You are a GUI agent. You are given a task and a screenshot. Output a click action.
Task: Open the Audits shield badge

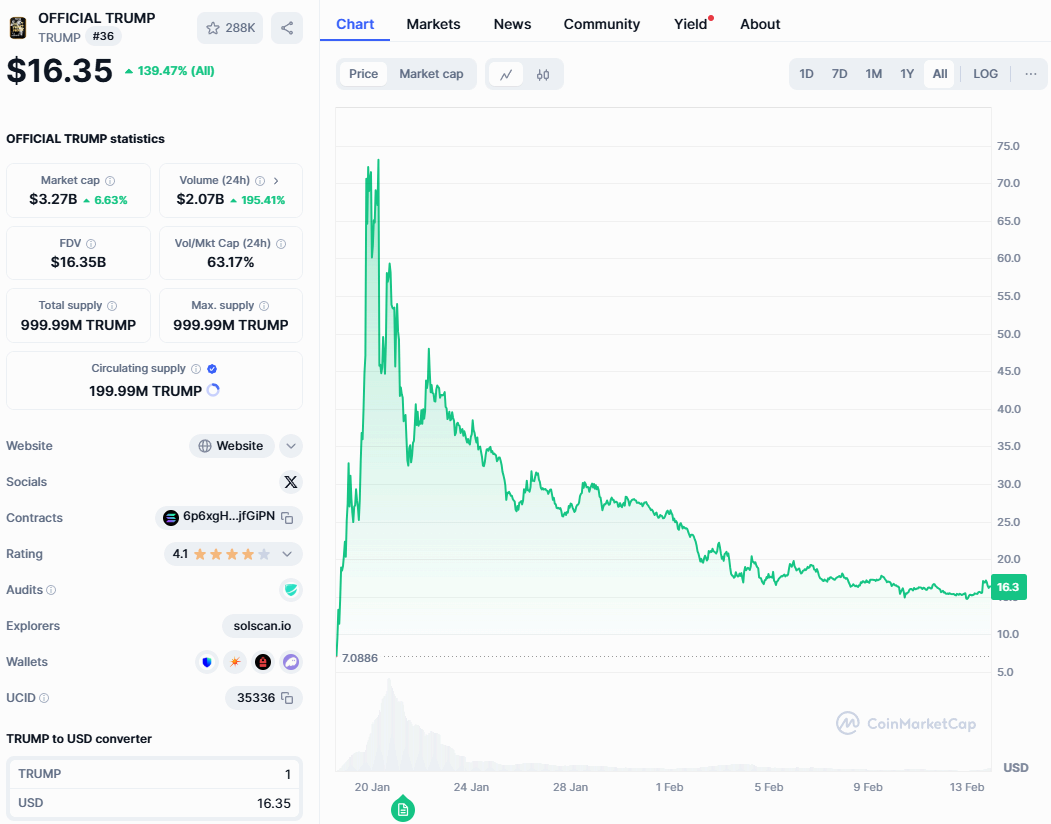pyautogui.click(x=291, y=590)
